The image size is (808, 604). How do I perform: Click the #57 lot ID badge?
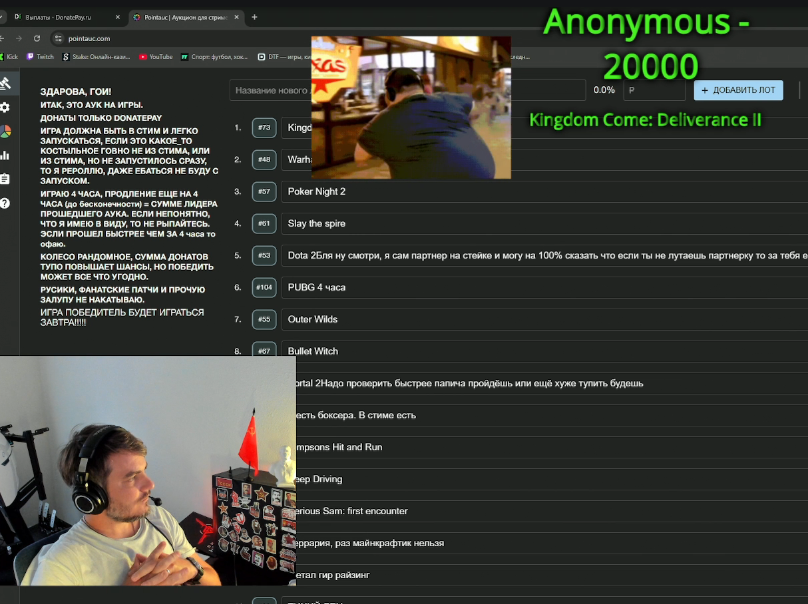(x=264, y=192)
